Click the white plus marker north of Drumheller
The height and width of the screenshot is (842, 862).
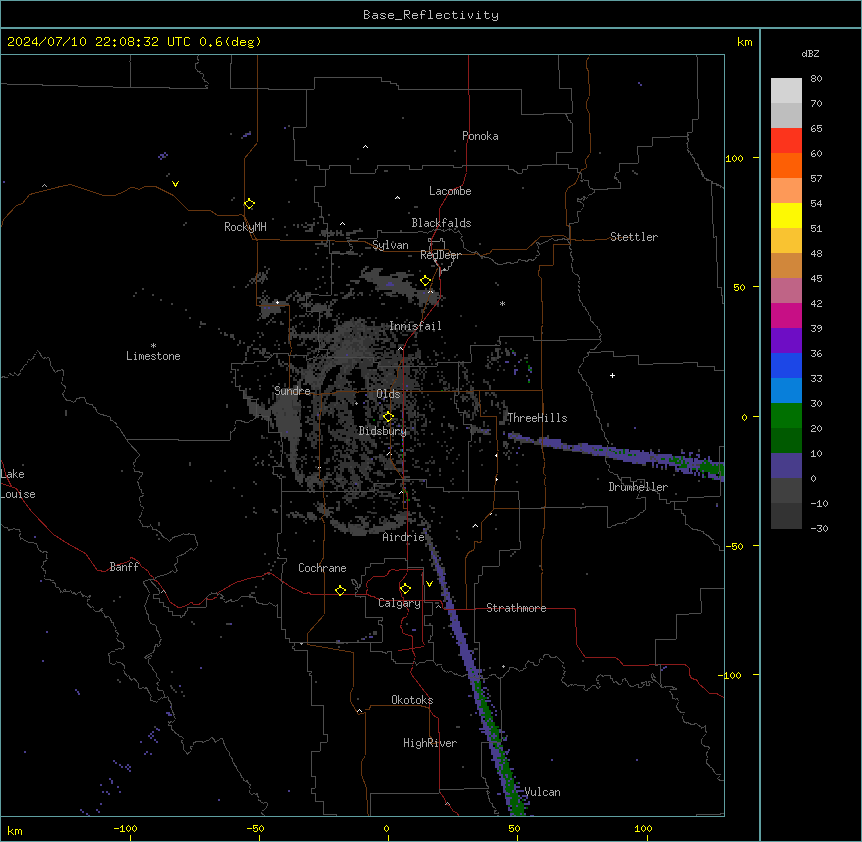pos(612,375)
